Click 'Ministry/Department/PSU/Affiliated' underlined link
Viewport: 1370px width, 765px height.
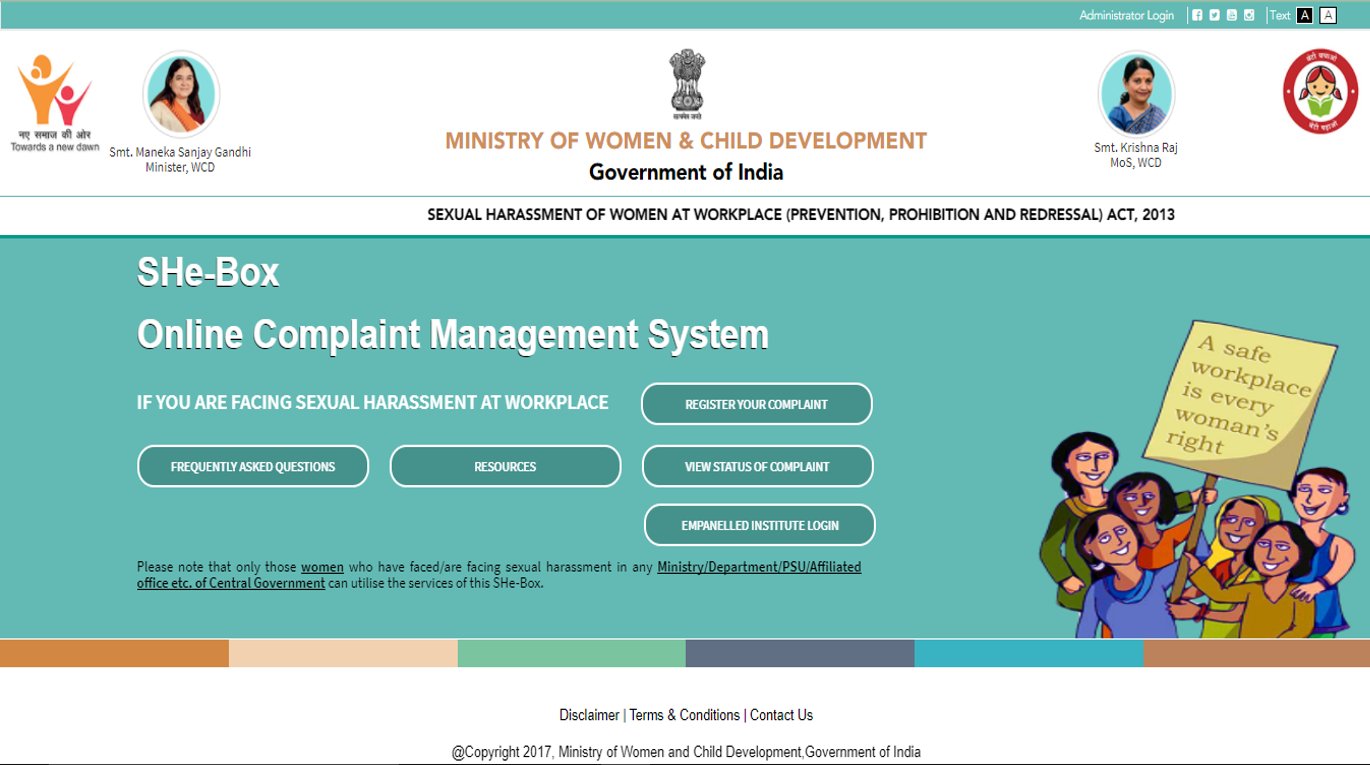(x=759, y=567)
